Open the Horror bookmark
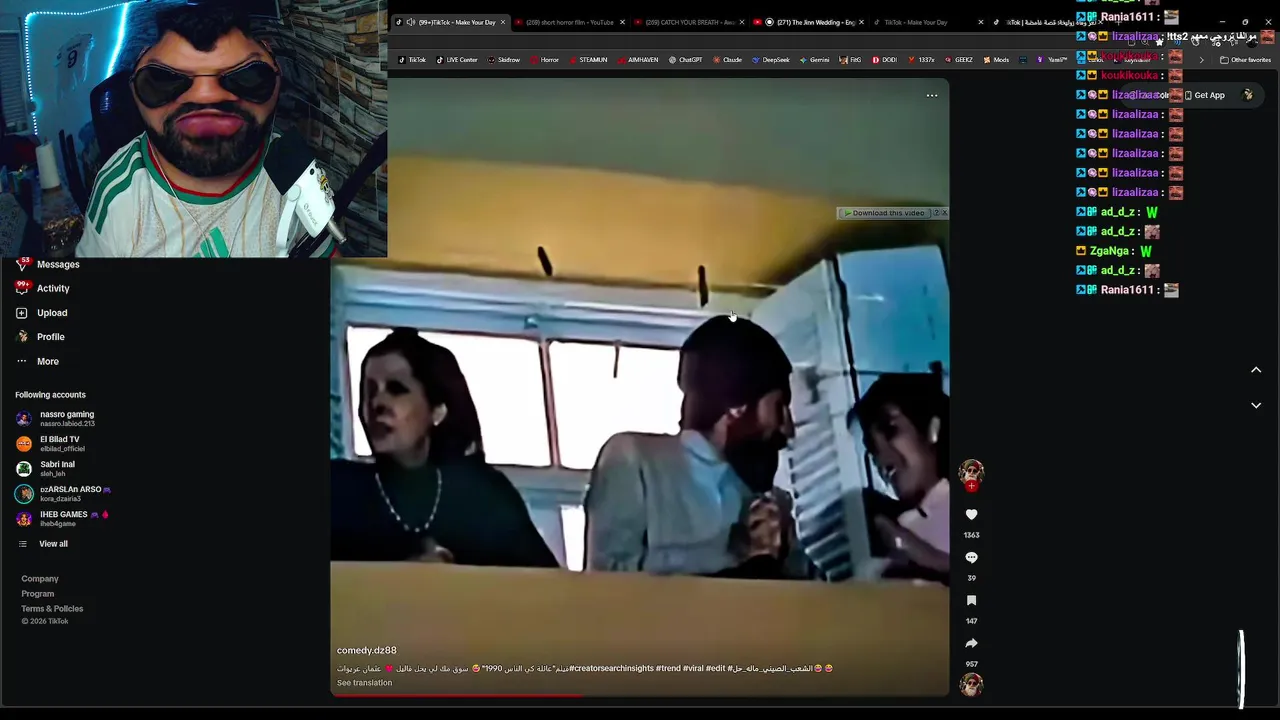Screen dimensions: 1280x720 [x=545, y=60]
